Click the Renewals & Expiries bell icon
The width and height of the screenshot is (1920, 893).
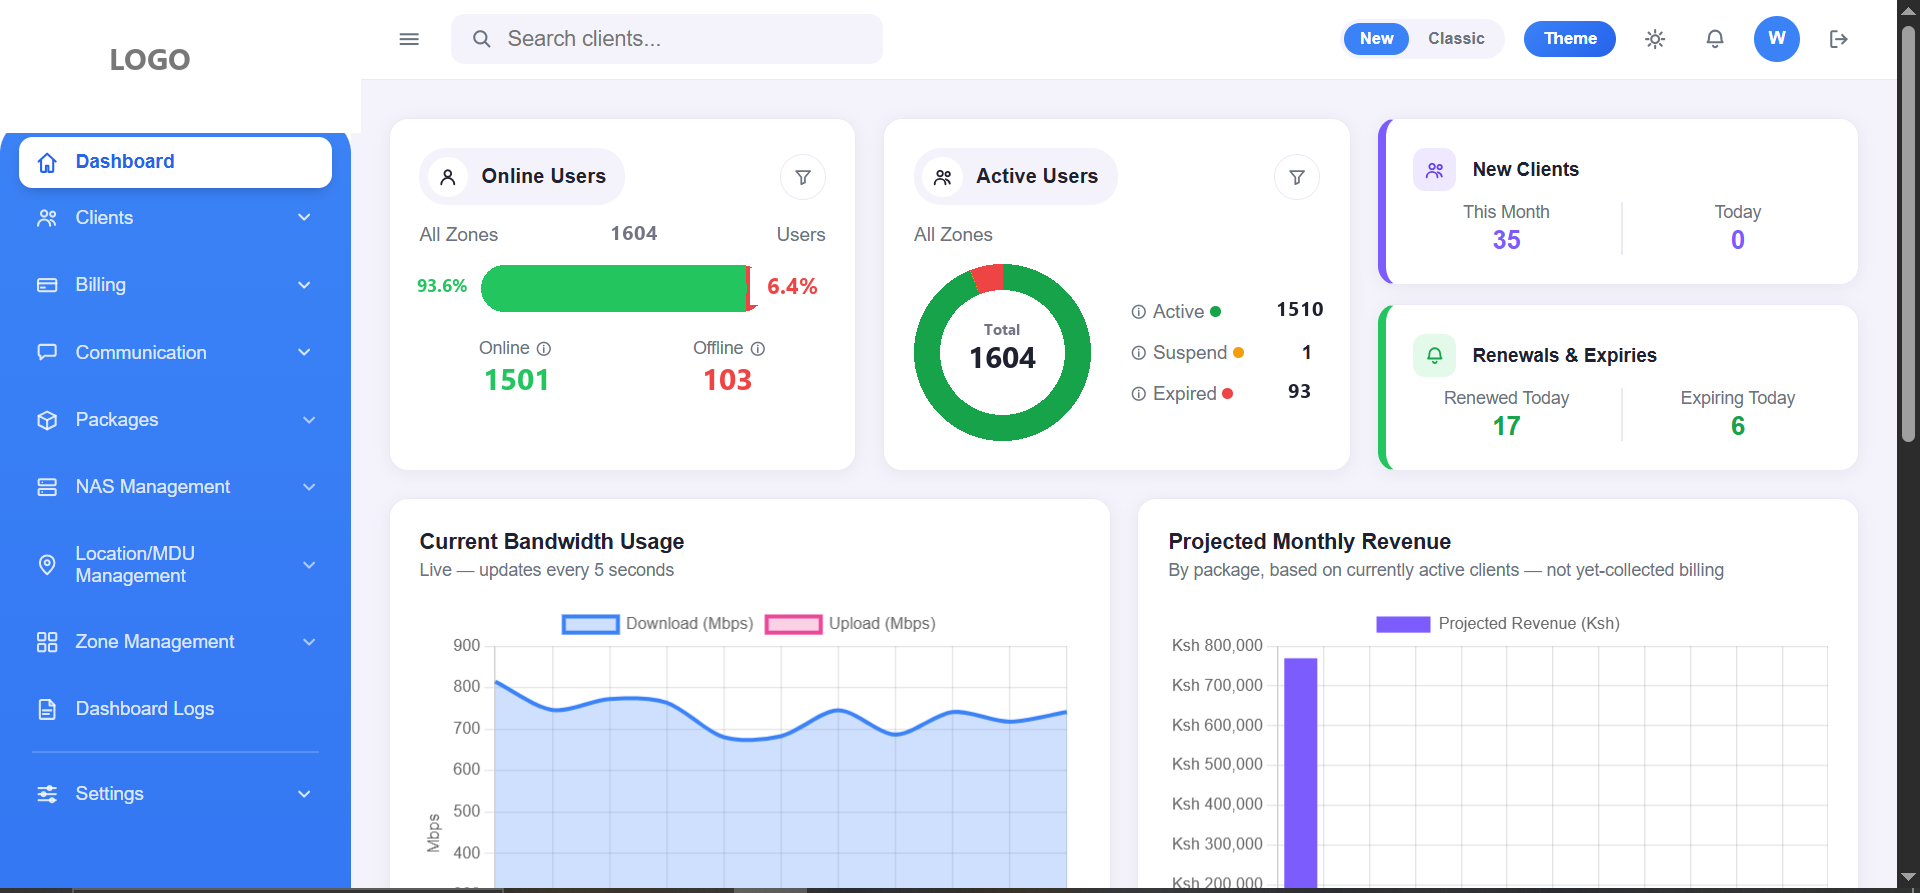point(1434,356)
